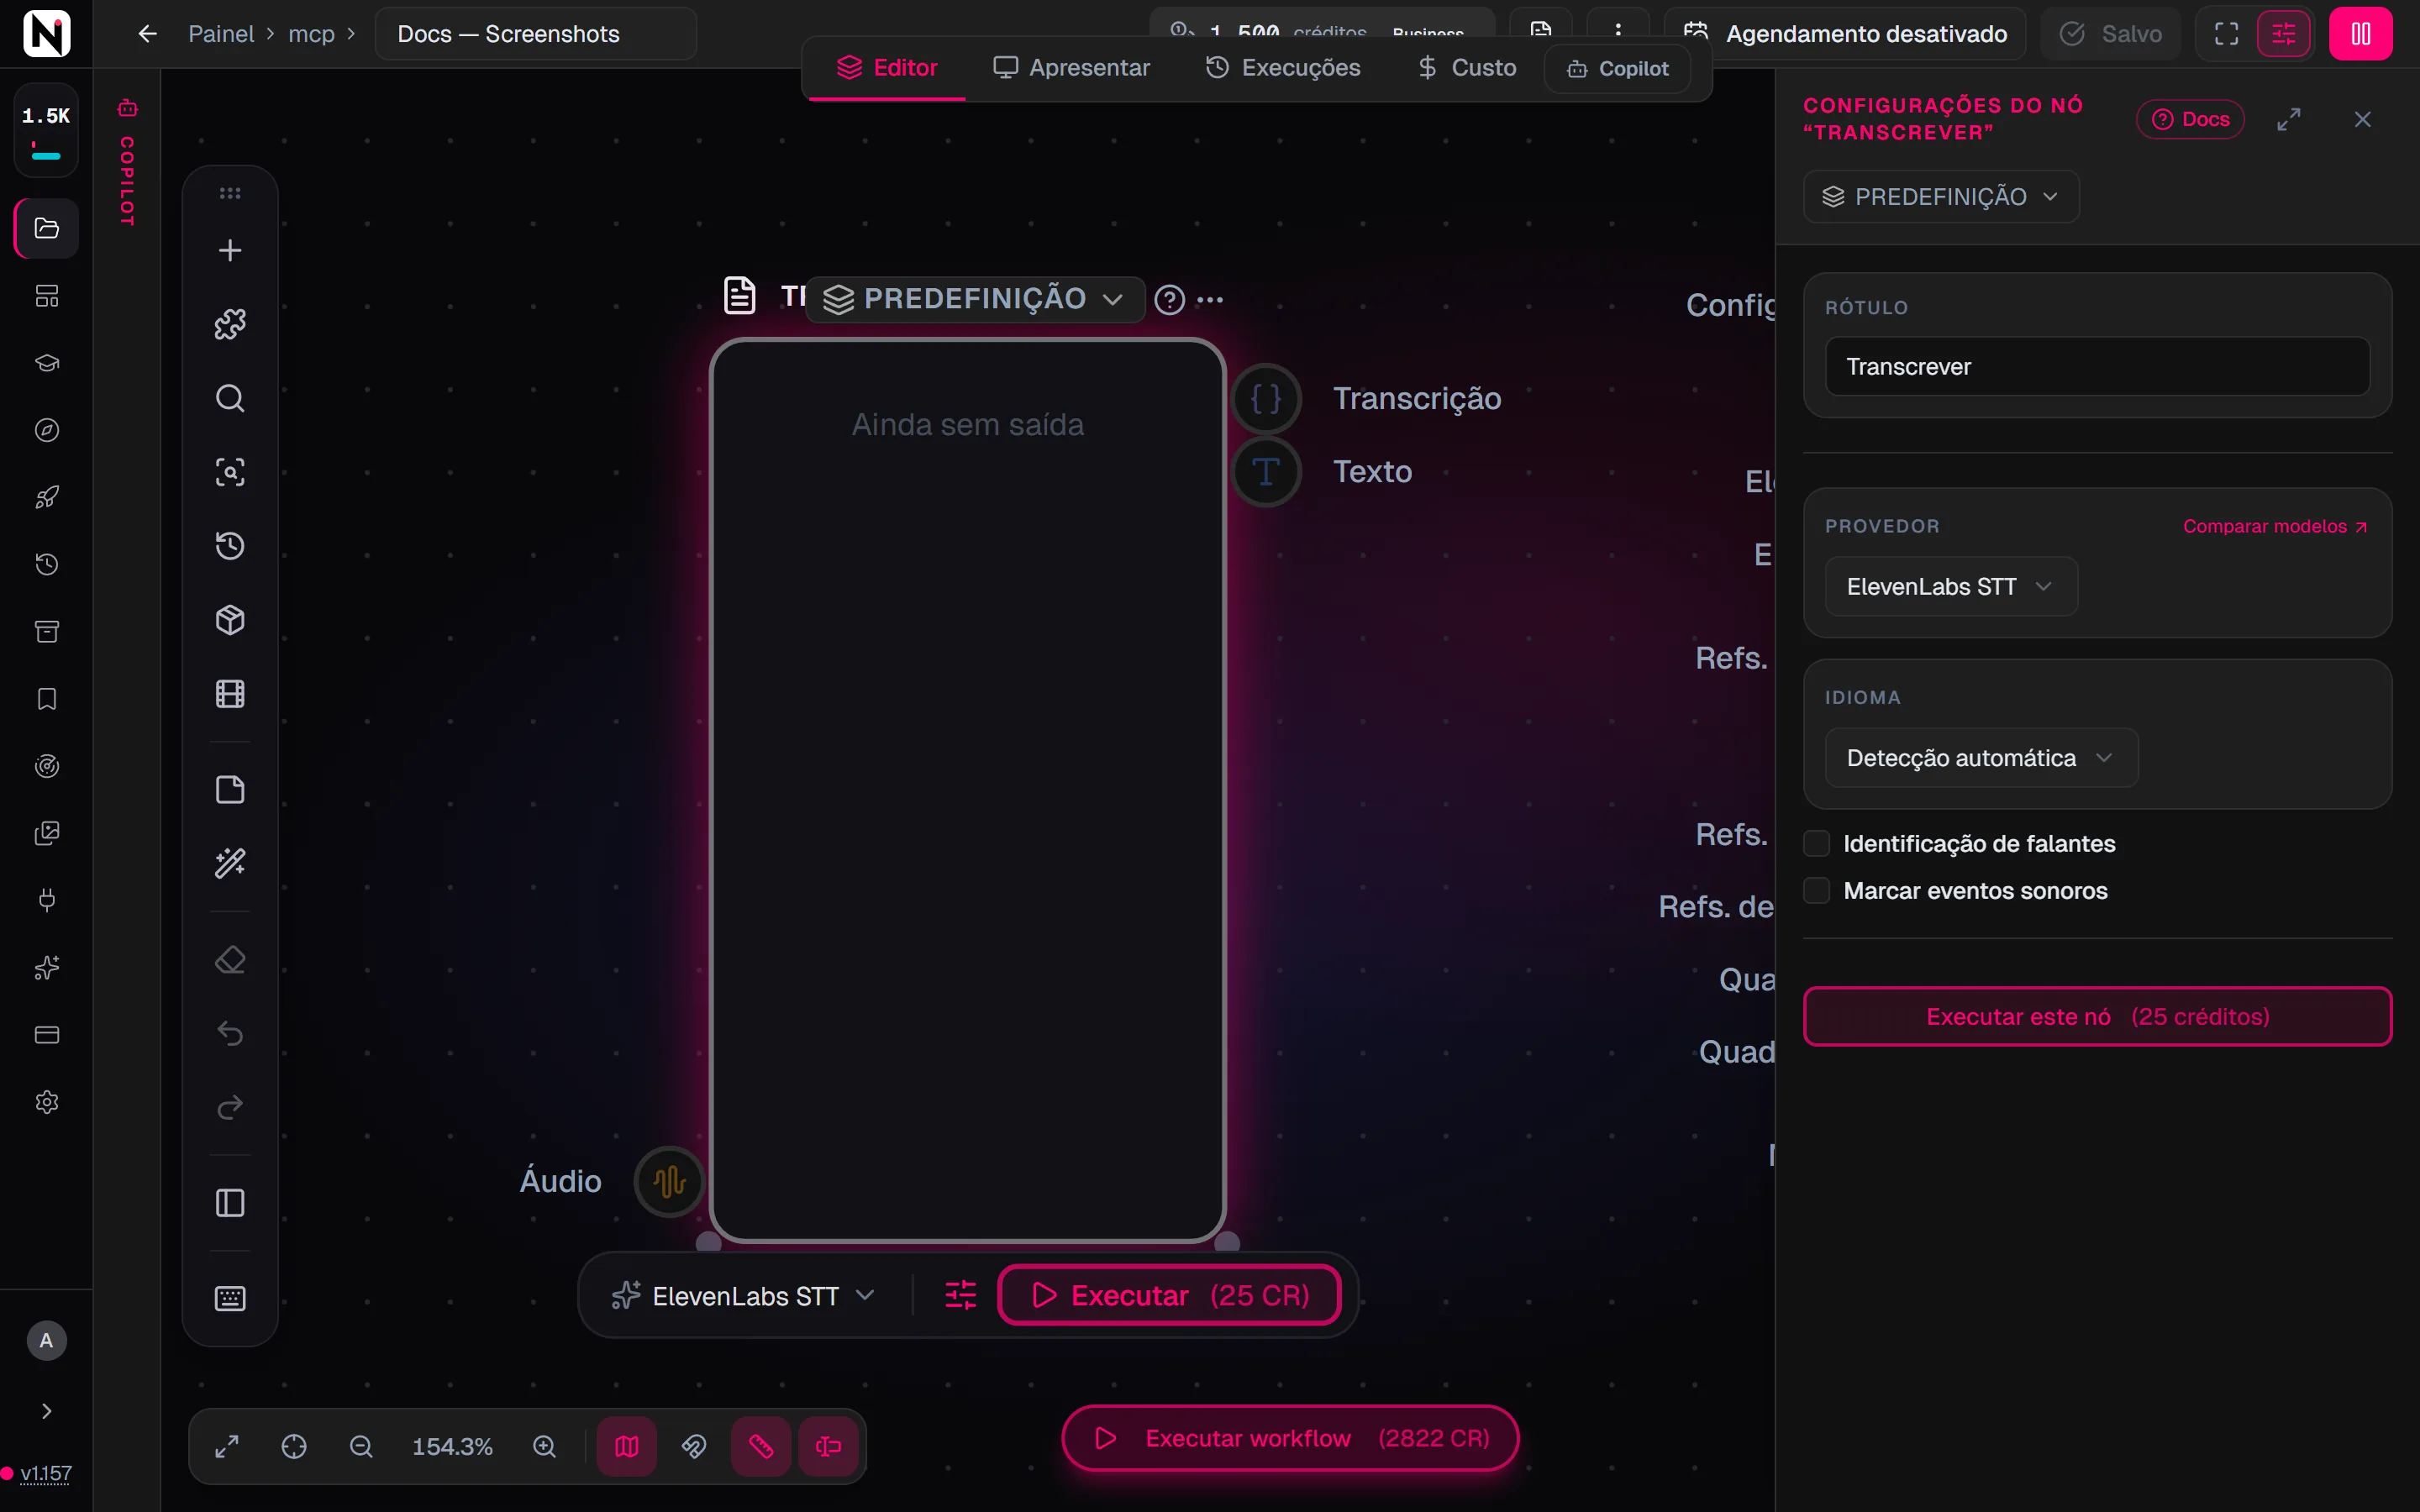Expand the settings panel to full size
The width and height of the screenshot is (2420, 1512).
click(x=2289, y=119)
